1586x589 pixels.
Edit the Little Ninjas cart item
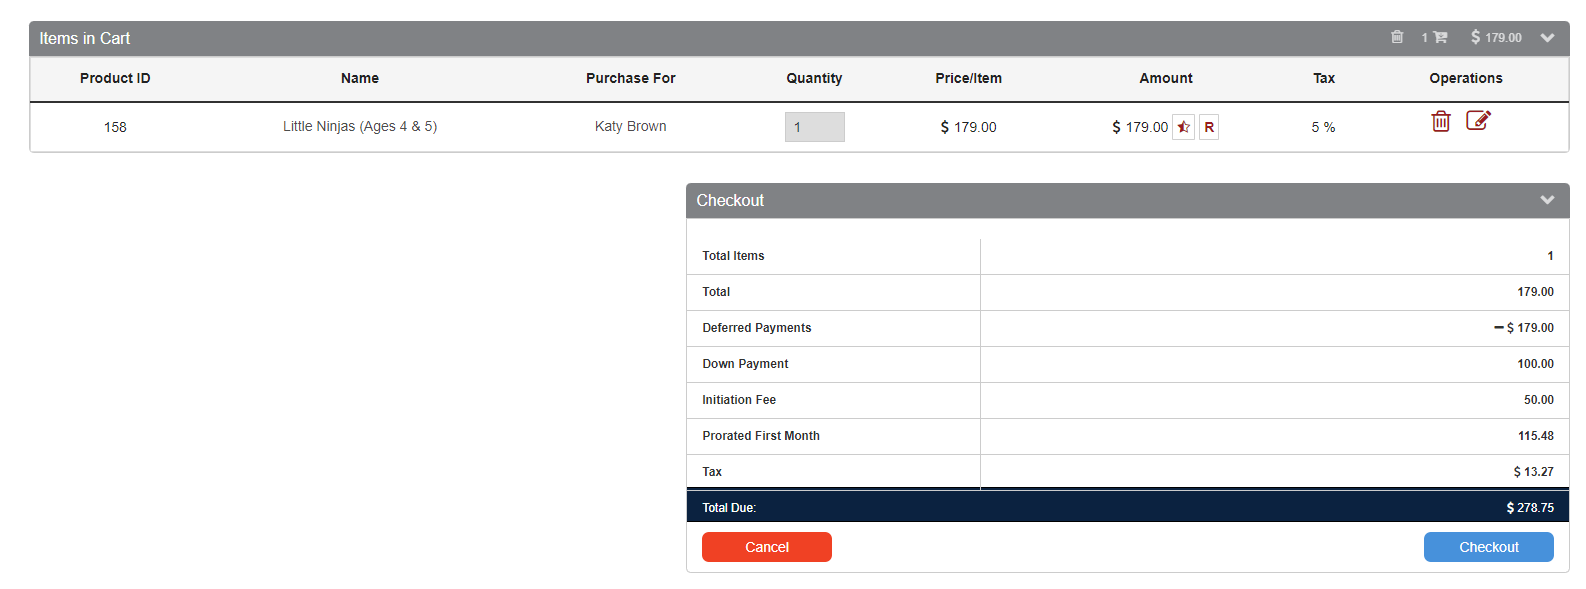click(x=1478, y=121)
